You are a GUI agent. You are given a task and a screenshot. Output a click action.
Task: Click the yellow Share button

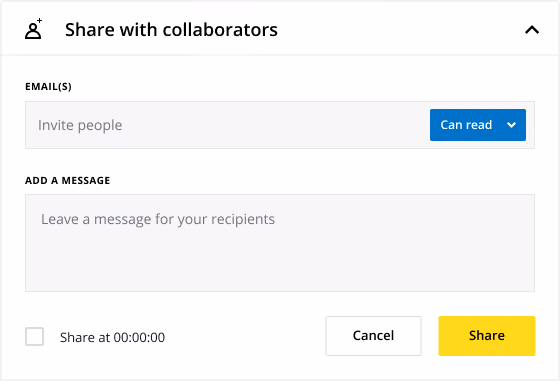pos(487,336)
